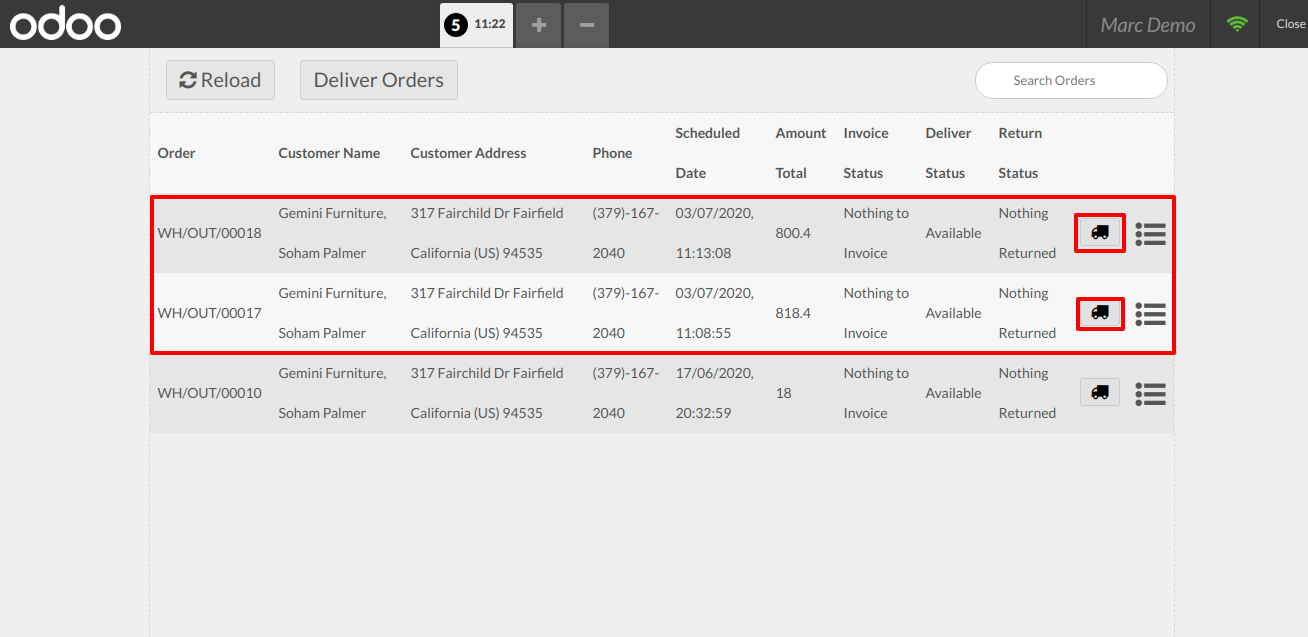Focus the Search Orders field
Screen dimensions: 1308x637
point(1071,81)
